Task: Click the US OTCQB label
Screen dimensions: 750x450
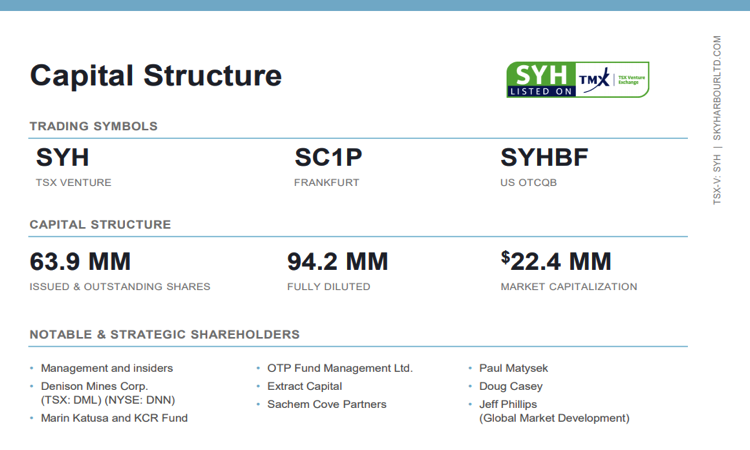Action: coord(529,183)
